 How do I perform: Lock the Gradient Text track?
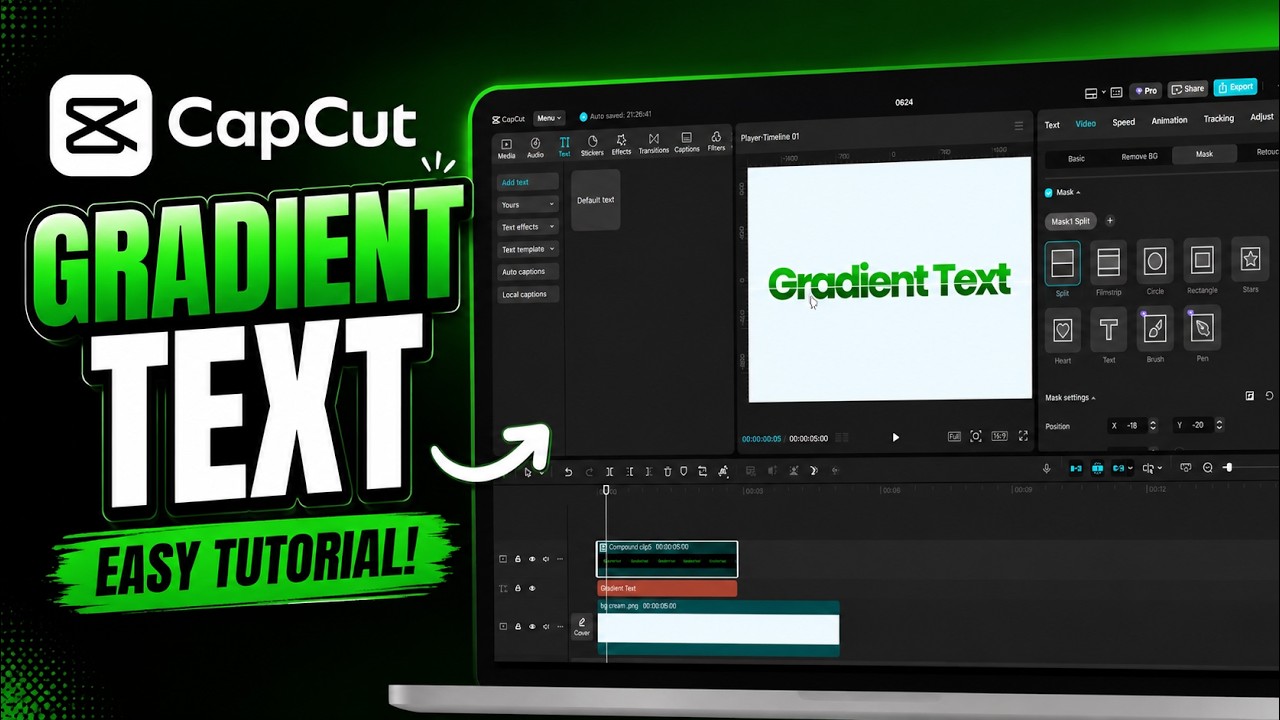518,588
